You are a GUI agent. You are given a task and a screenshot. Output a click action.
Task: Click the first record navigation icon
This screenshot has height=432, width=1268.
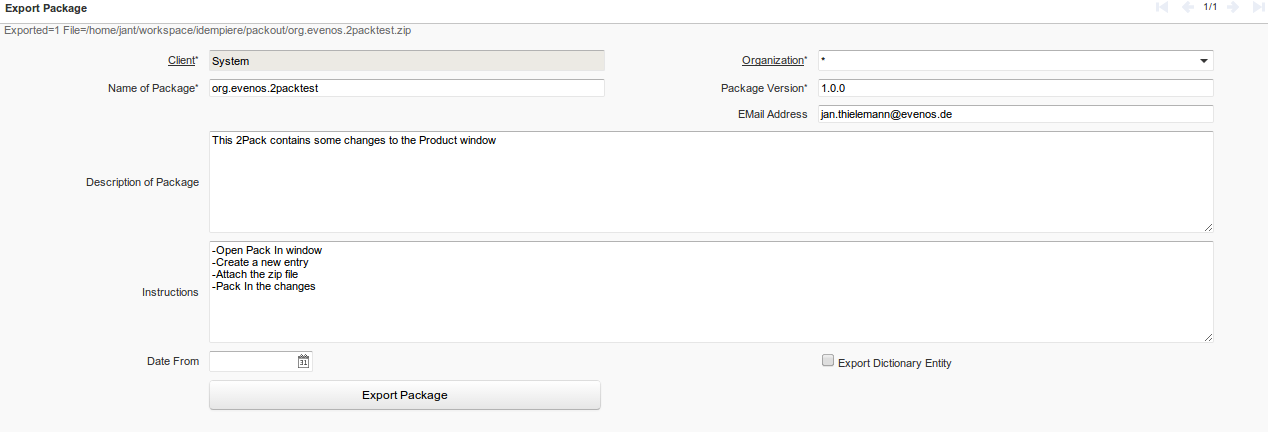(x=1162, y=7)
